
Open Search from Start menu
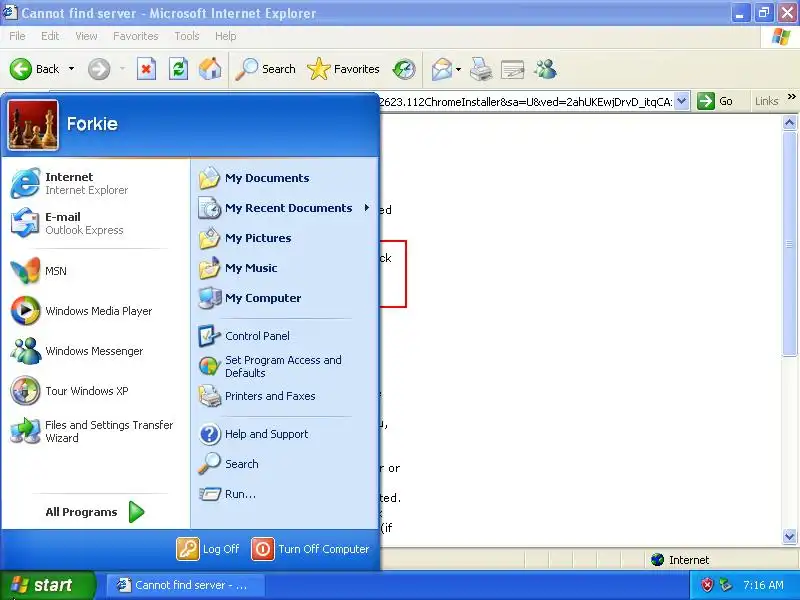pyautogui.click(x=285, y=464)
